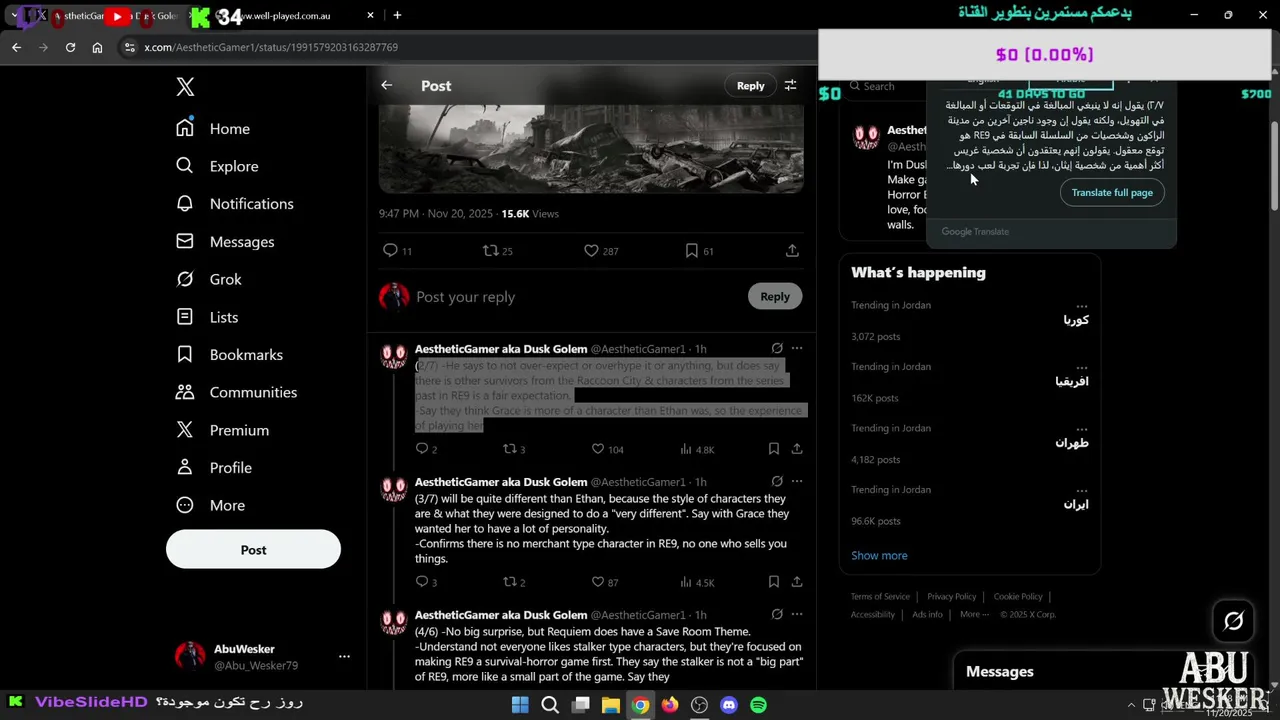Screen dimensions: 1280x720
Task: Open the Bookmarks page icon
Action: point(185,354)
